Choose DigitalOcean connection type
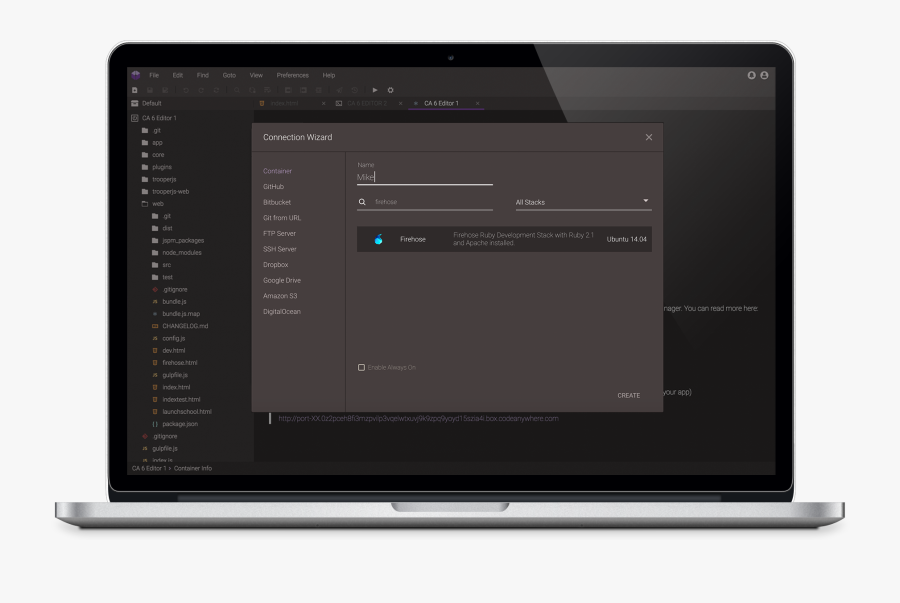The width and height of the screenshot is (900, 603). pos(282,312)
